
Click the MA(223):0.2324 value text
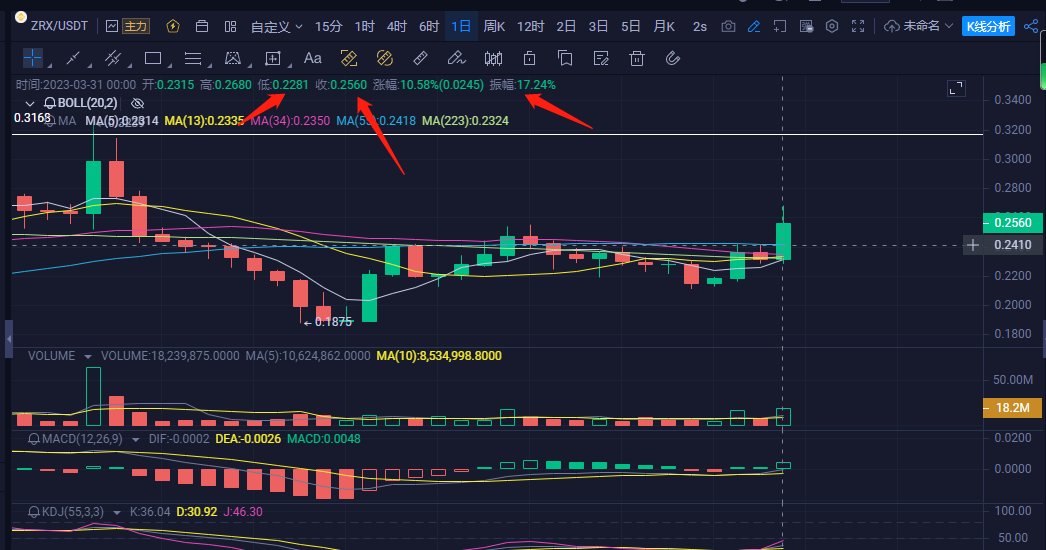pos(466,121)
